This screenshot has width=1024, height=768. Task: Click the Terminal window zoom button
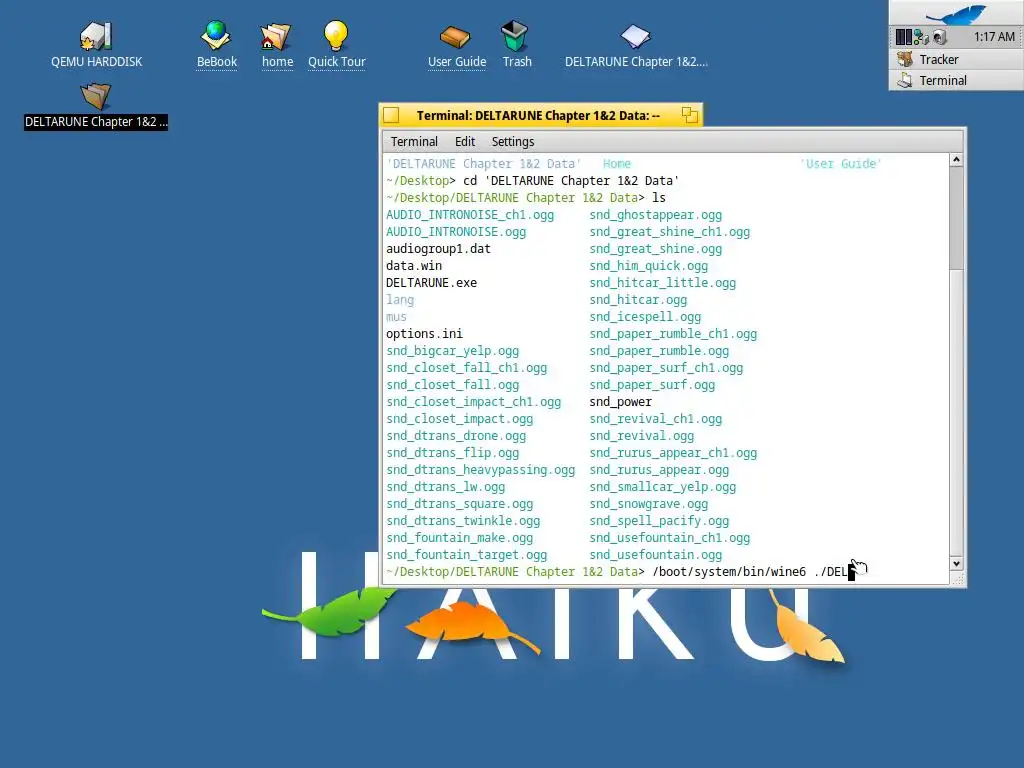[x=690, y=116]
